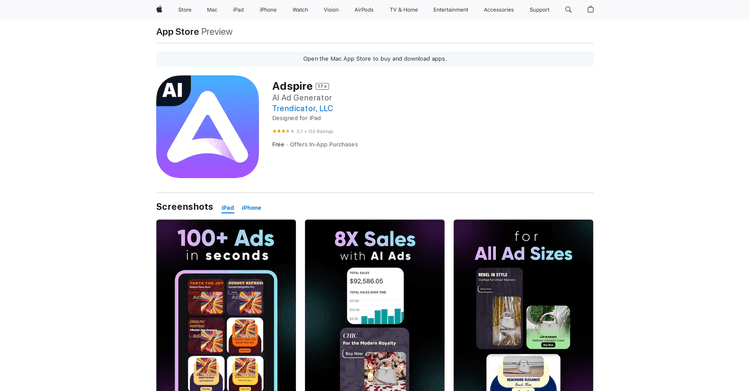This screenshot has height=391, width=750.
Task: Click the 'Offers In-App Purchases' text
Action: (x=324, y=145)
